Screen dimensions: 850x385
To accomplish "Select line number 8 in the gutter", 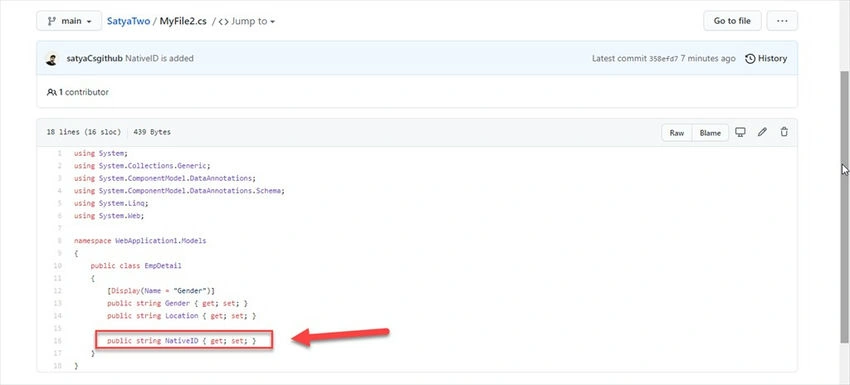I will (59, 240).
